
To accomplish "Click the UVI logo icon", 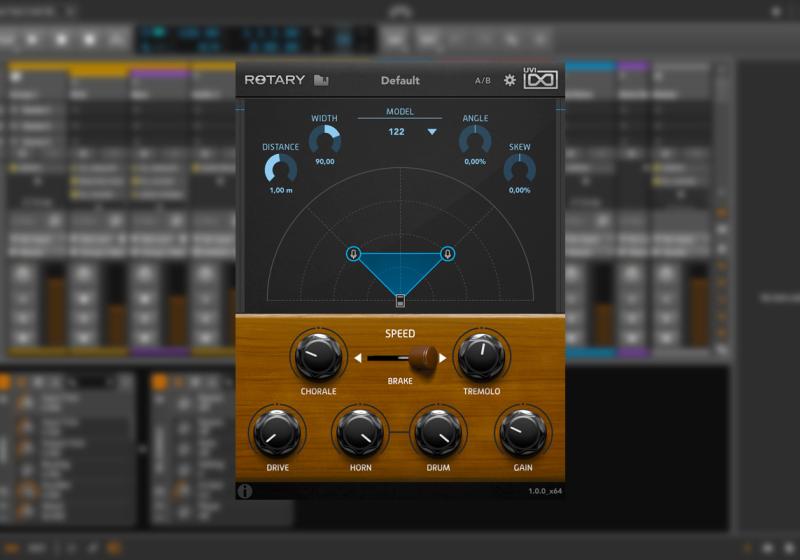I will 540,79.
